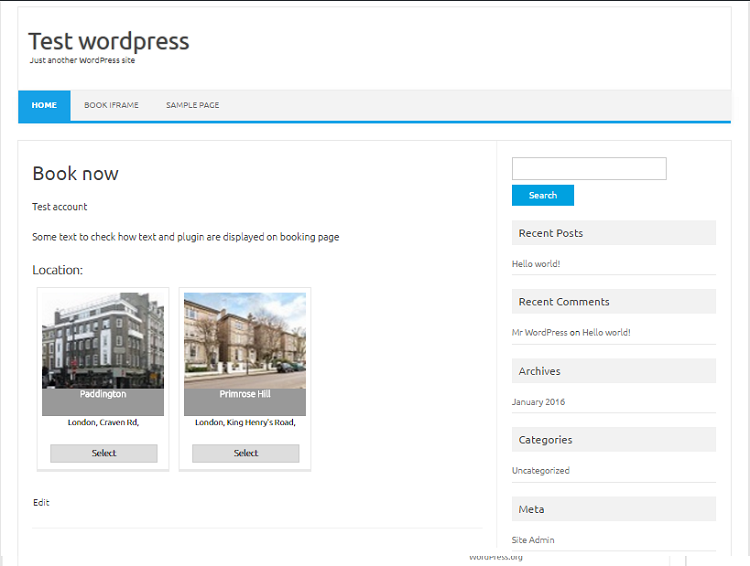
Task: Go to Sample Page in navigation
Action: 192,105
